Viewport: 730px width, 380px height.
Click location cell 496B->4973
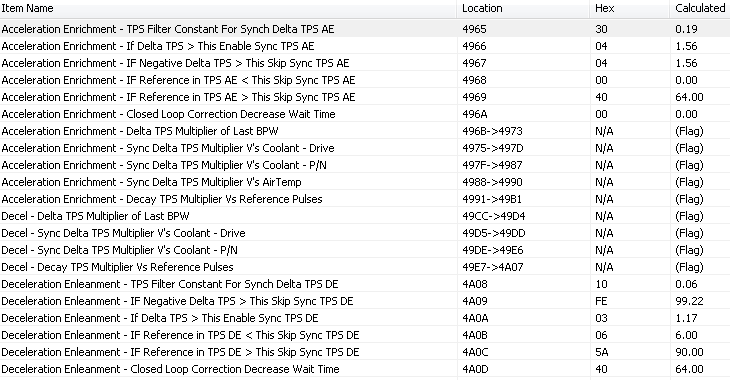(492, 131)
